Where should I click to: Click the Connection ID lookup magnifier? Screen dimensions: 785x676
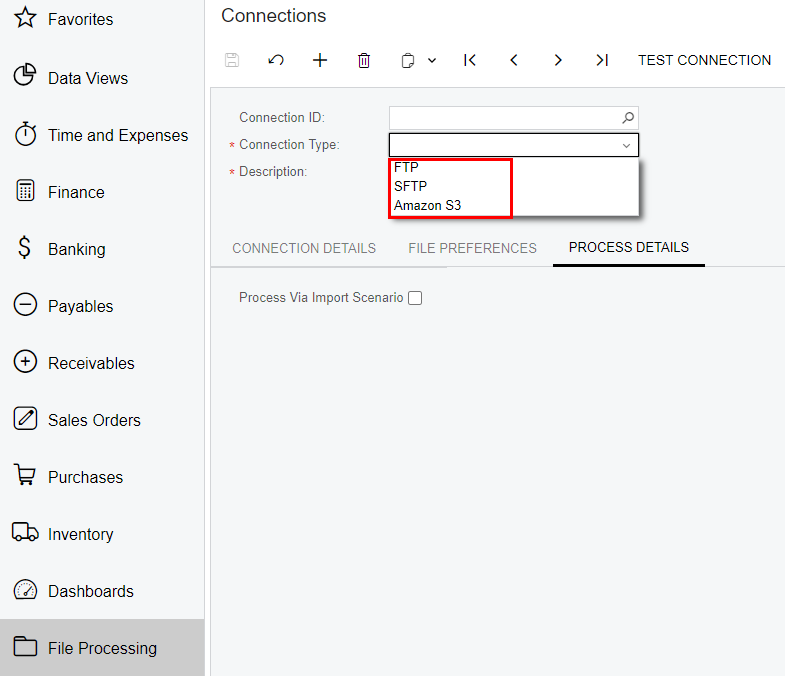pyautogui.click(x=628, y=118)
